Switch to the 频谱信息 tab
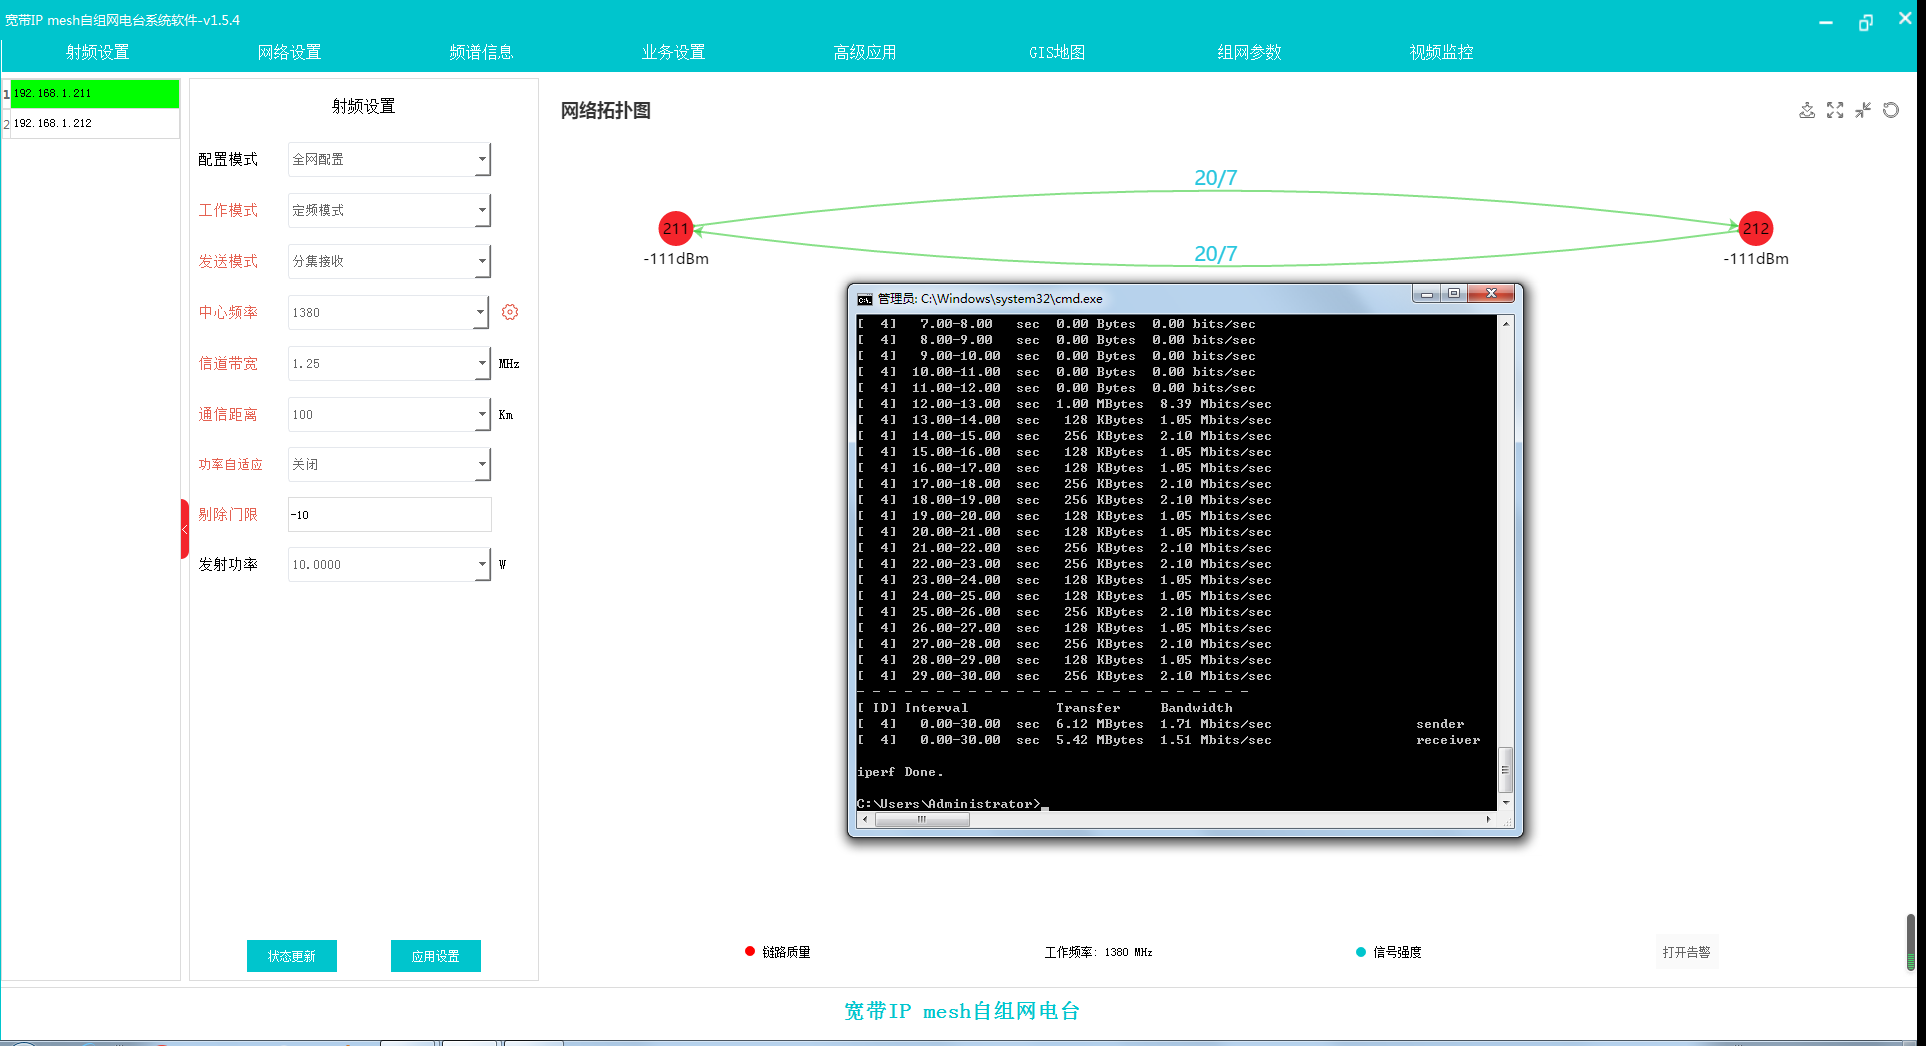1926x1046 pixels. [481, 52]
